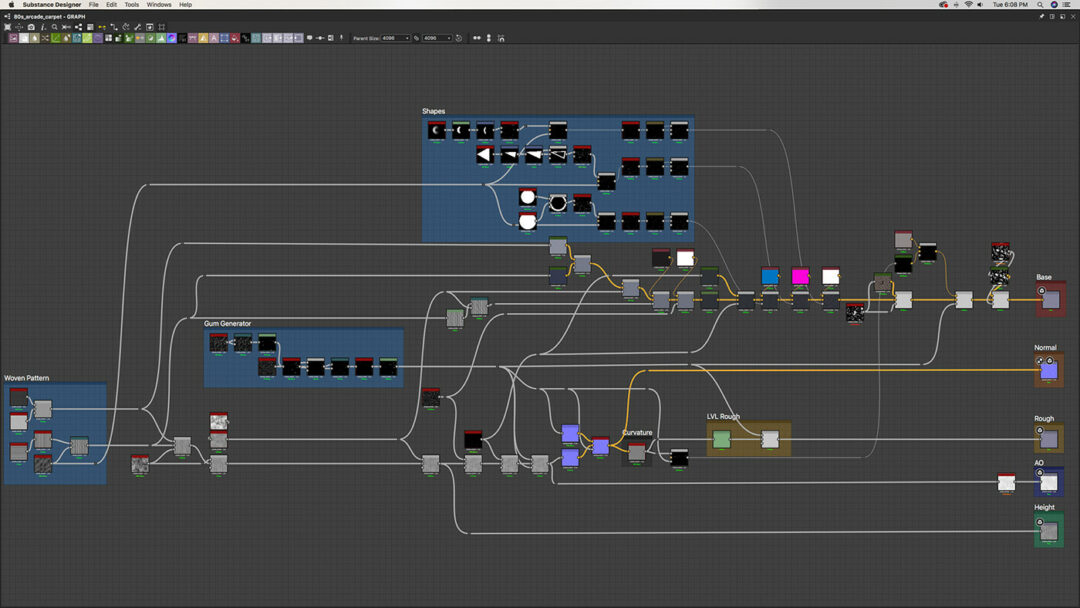Image resolution: width=1080 pixels, height=608 pixels.
Task: Toggle the yellow connection highlight icon
Action: point(102,27)
